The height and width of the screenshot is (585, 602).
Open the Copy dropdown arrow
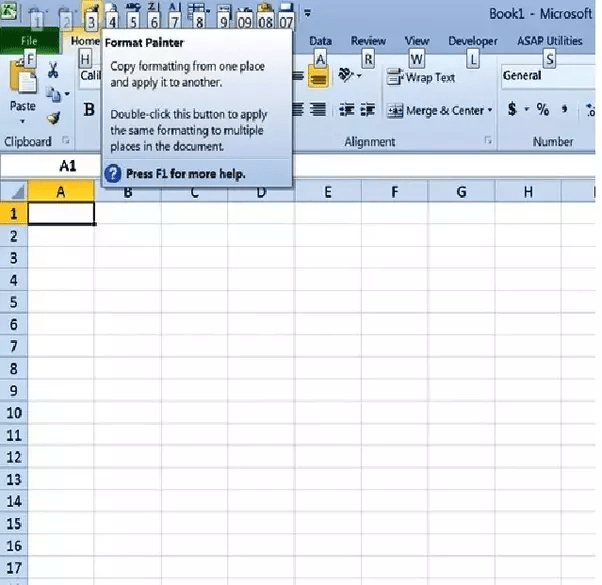pos(67,94)
